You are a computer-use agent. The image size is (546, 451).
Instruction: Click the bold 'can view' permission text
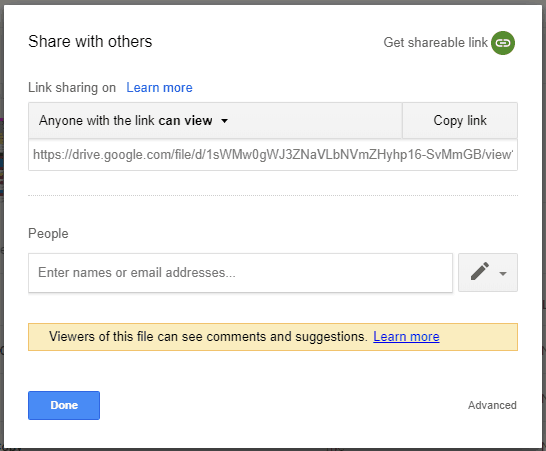(x=185, y=120)
